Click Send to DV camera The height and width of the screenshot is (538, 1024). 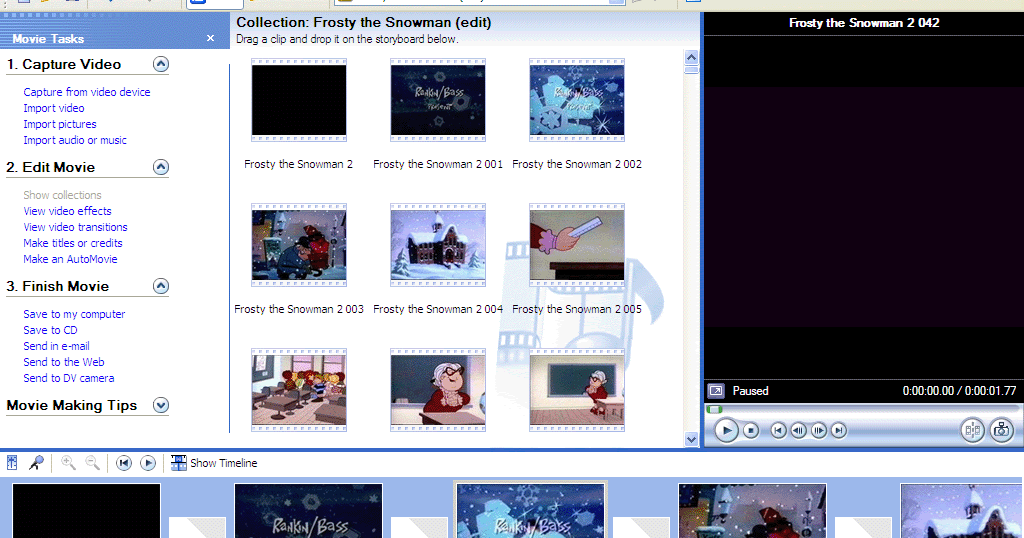69,378
